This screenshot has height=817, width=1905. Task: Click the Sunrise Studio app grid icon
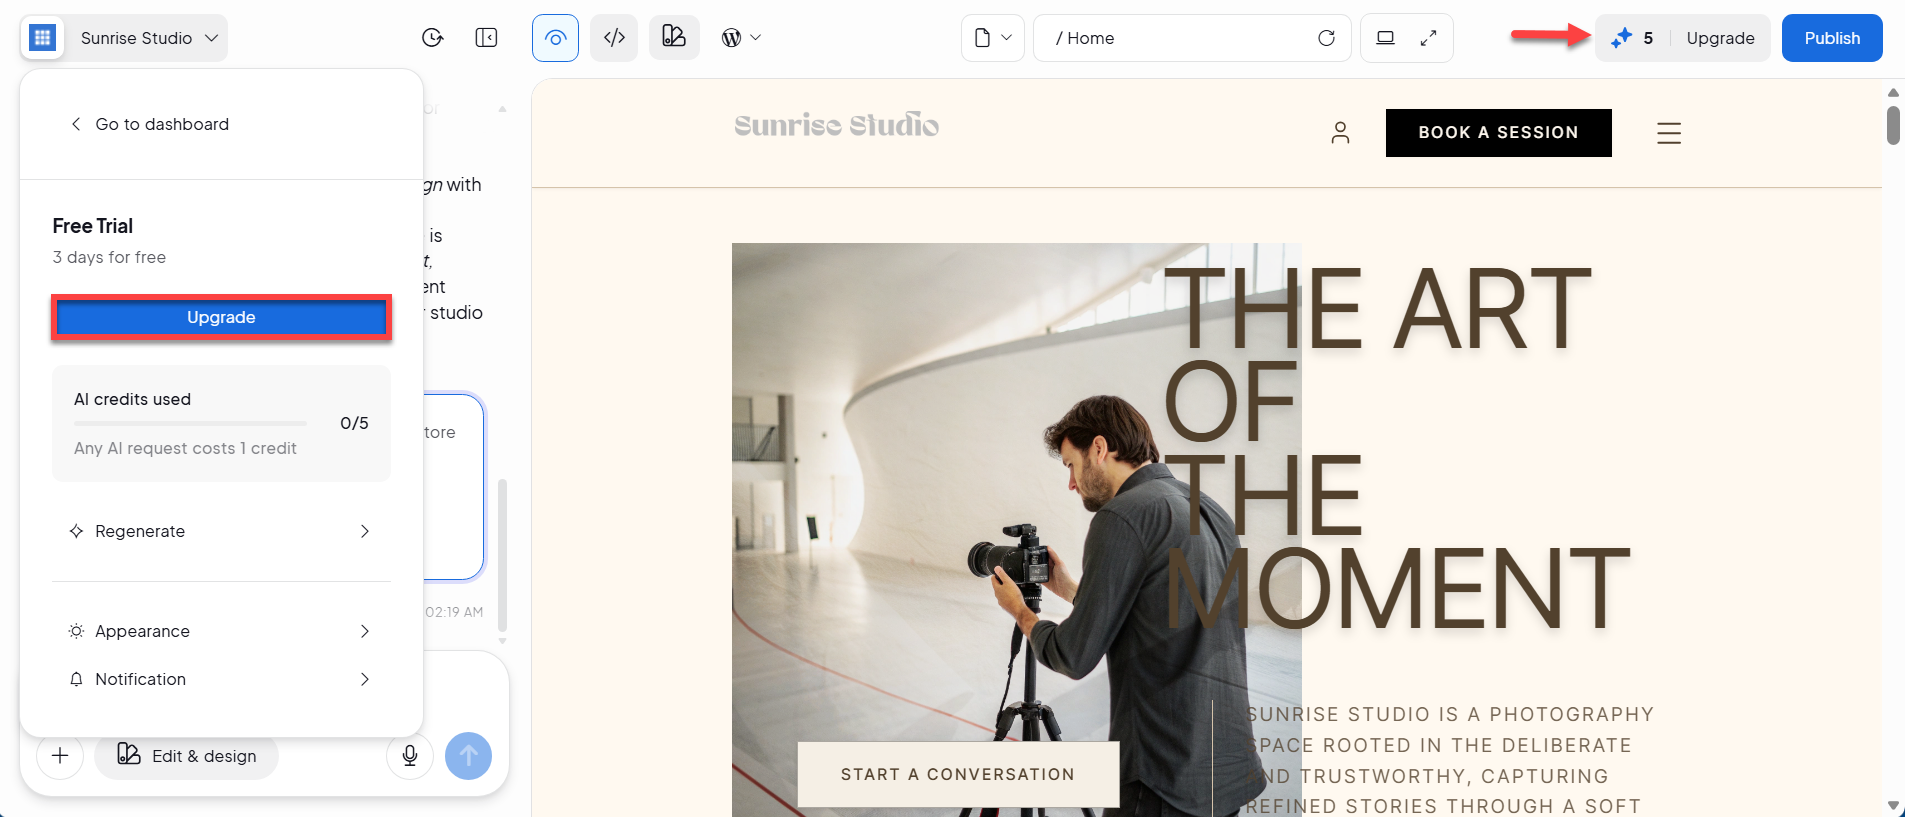42,38
